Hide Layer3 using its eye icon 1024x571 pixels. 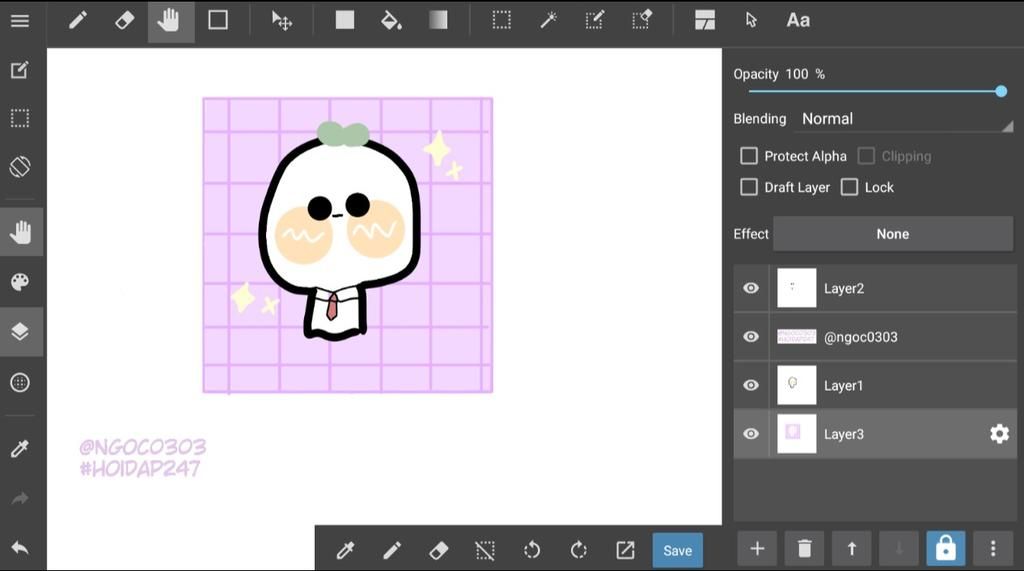tap(751, 434)
